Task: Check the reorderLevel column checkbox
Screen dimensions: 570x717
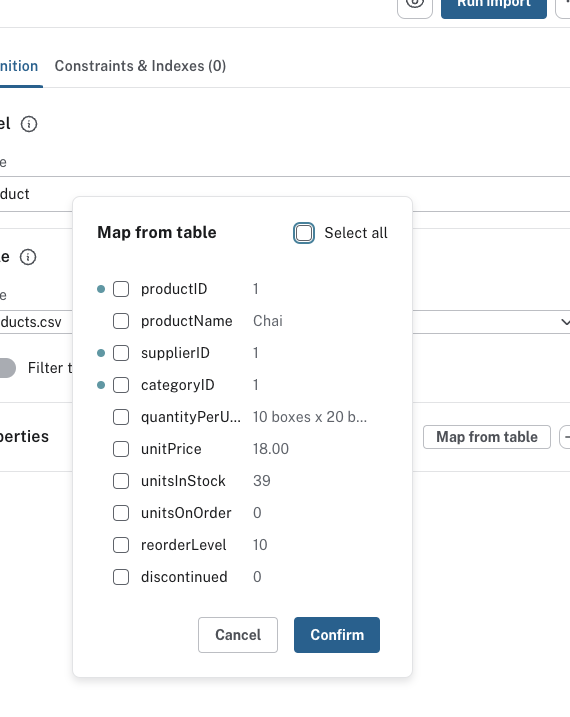Action: 121,545
